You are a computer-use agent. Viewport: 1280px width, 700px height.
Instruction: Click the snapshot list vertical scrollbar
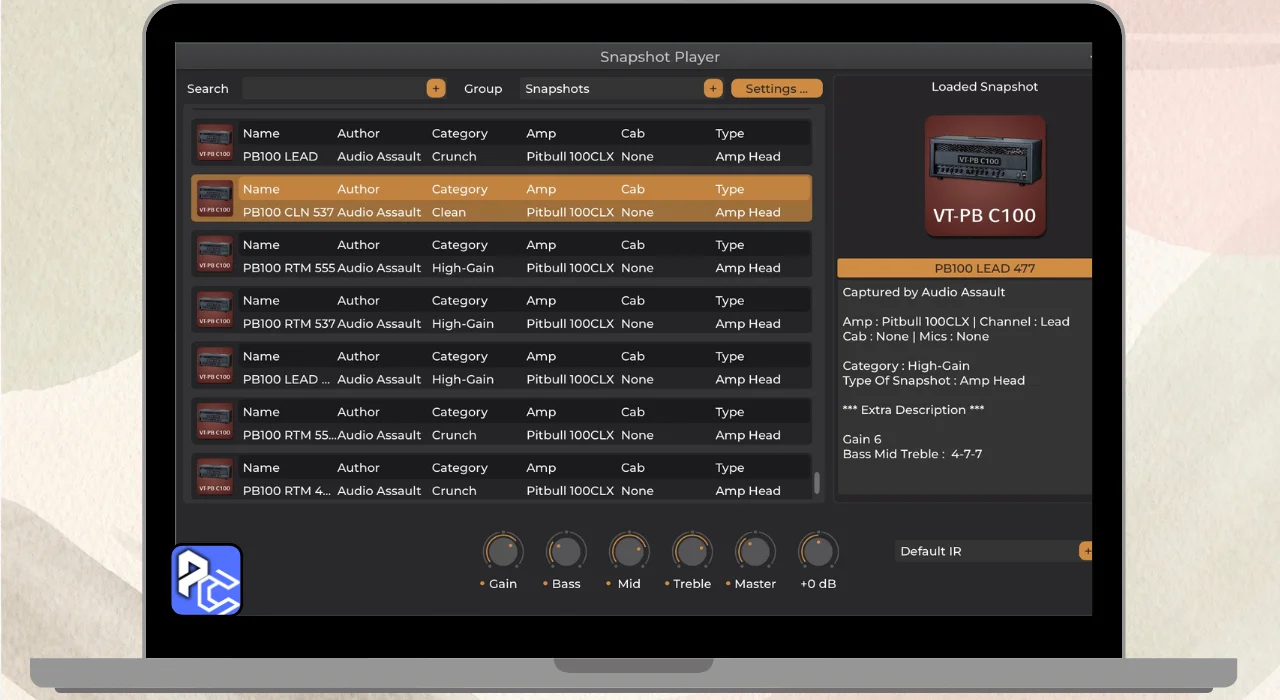pyautogui.click(x=817, y=483)
